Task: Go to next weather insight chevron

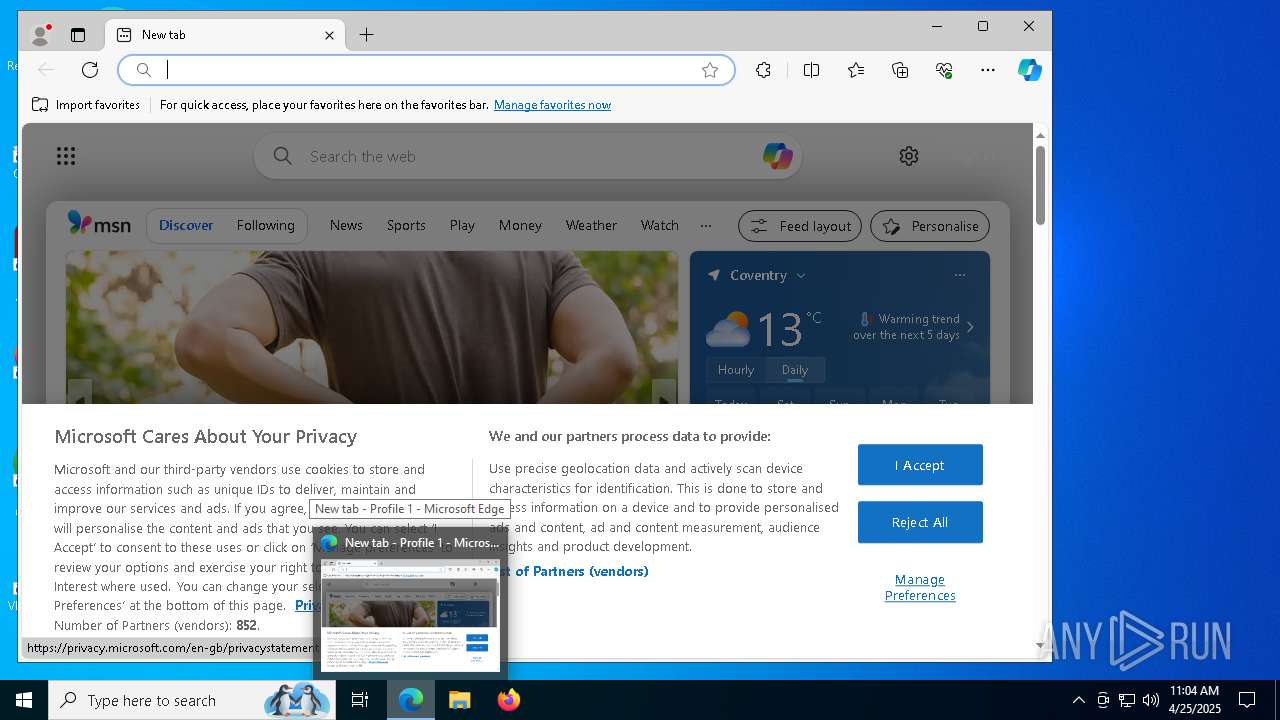Action: [970, 327]
